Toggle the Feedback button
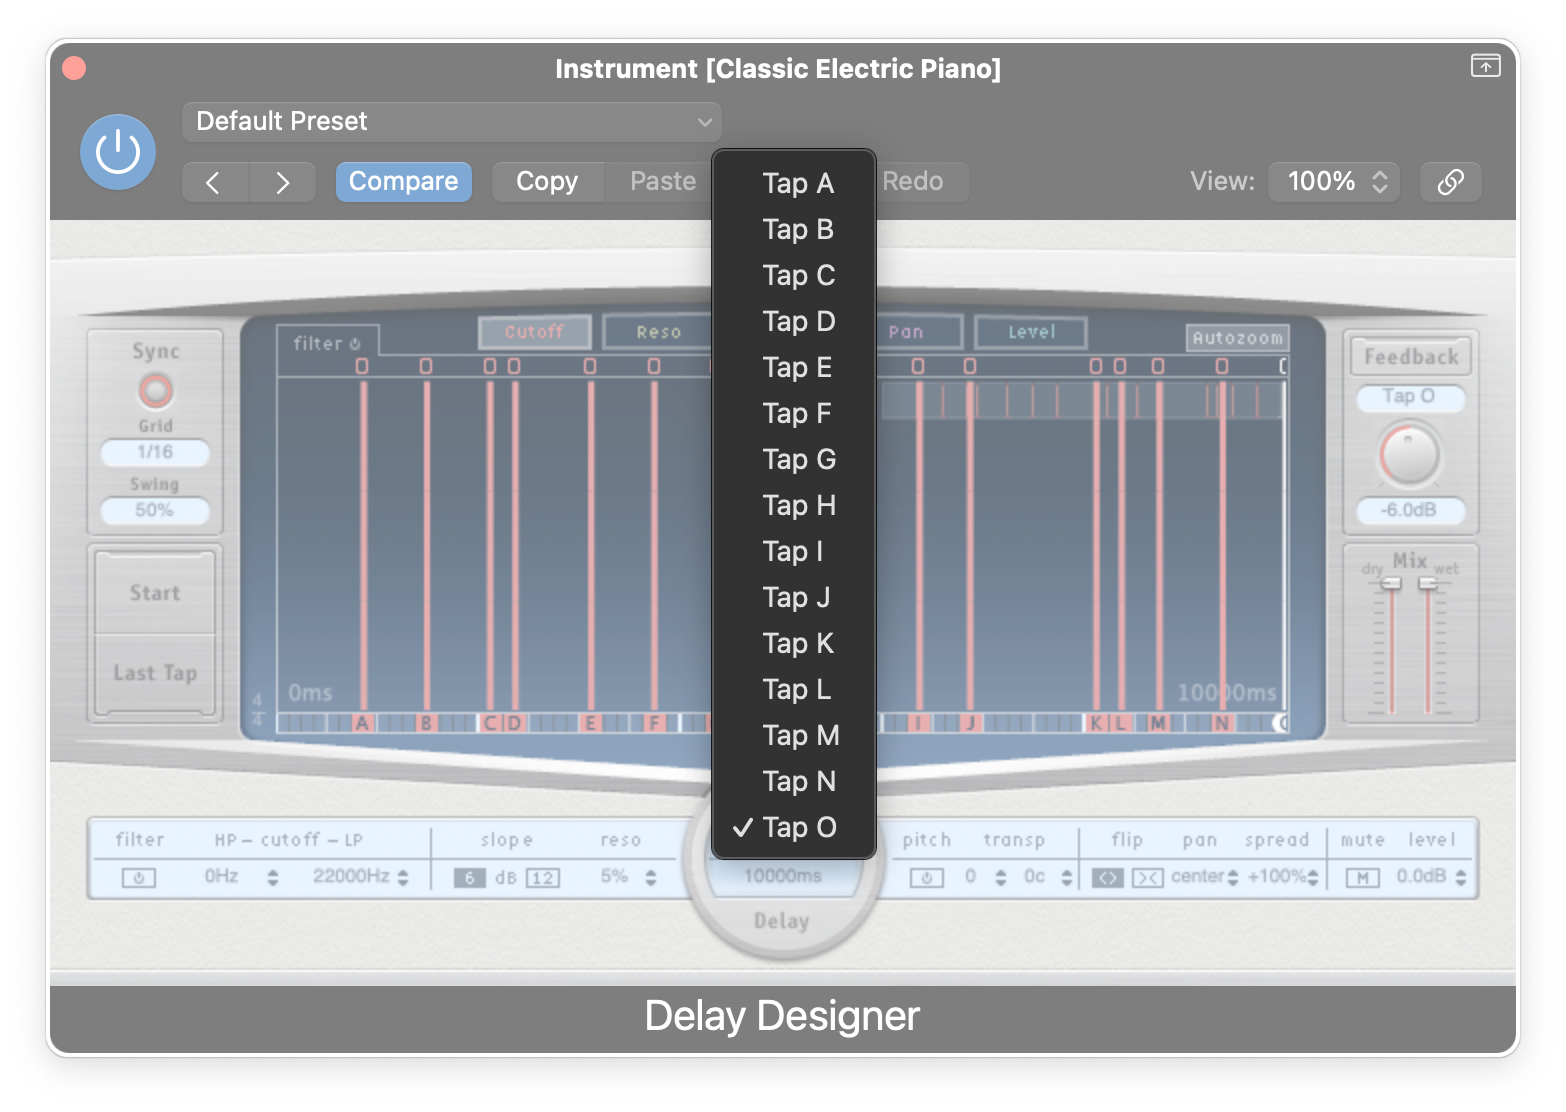 [x=1410, y=357]
